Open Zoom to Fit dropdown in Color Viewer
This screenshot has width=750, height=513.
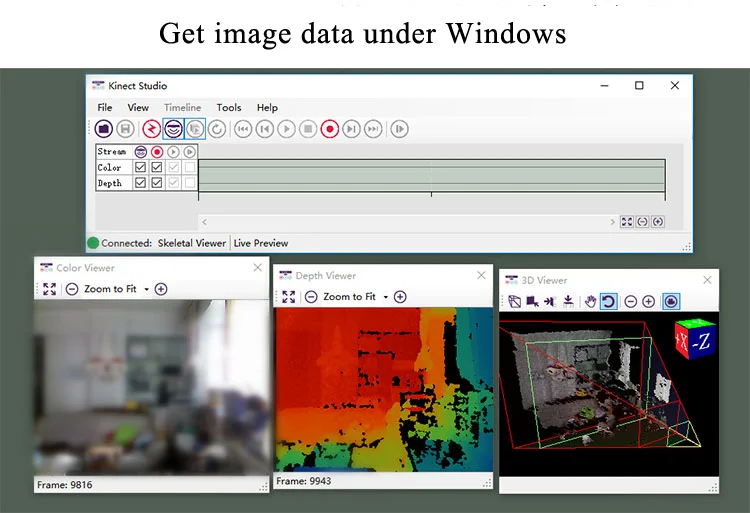[x=146, y=289]
